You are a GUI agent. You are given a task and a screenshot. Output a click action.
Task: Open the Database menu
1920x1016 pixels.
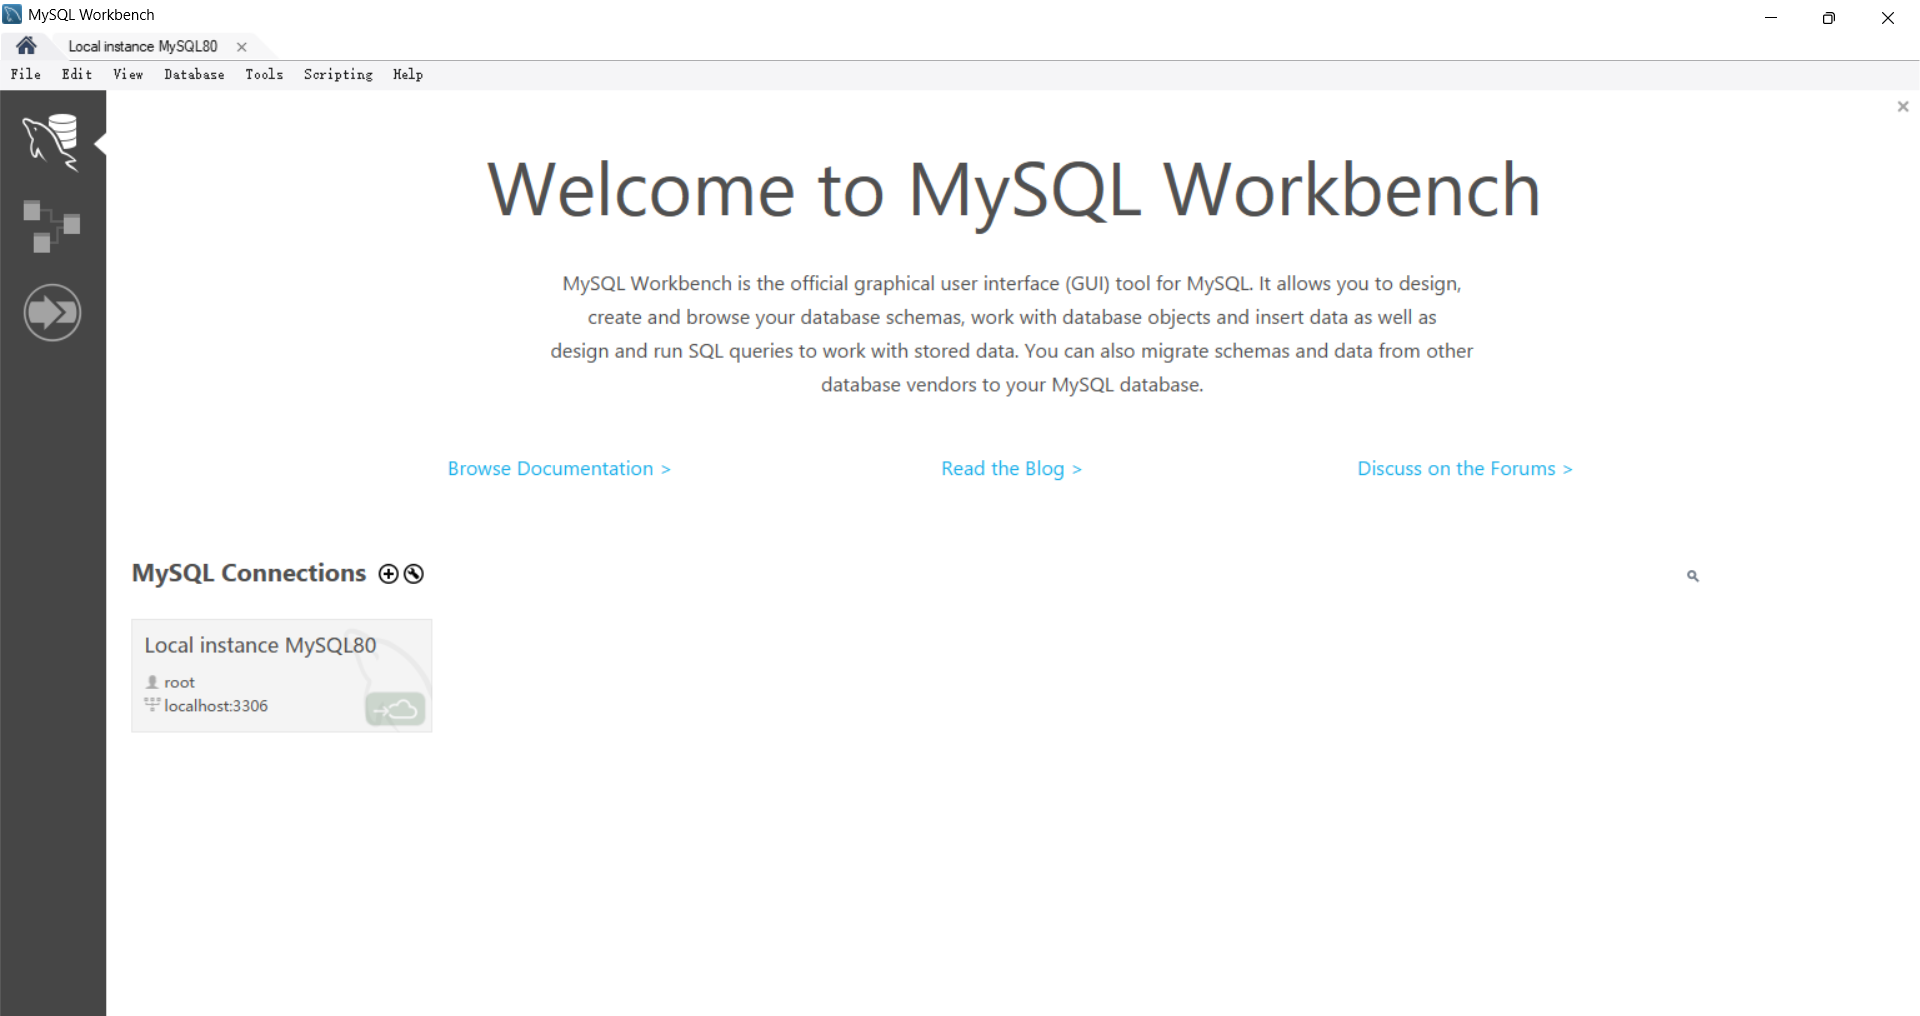pos(194,75)
